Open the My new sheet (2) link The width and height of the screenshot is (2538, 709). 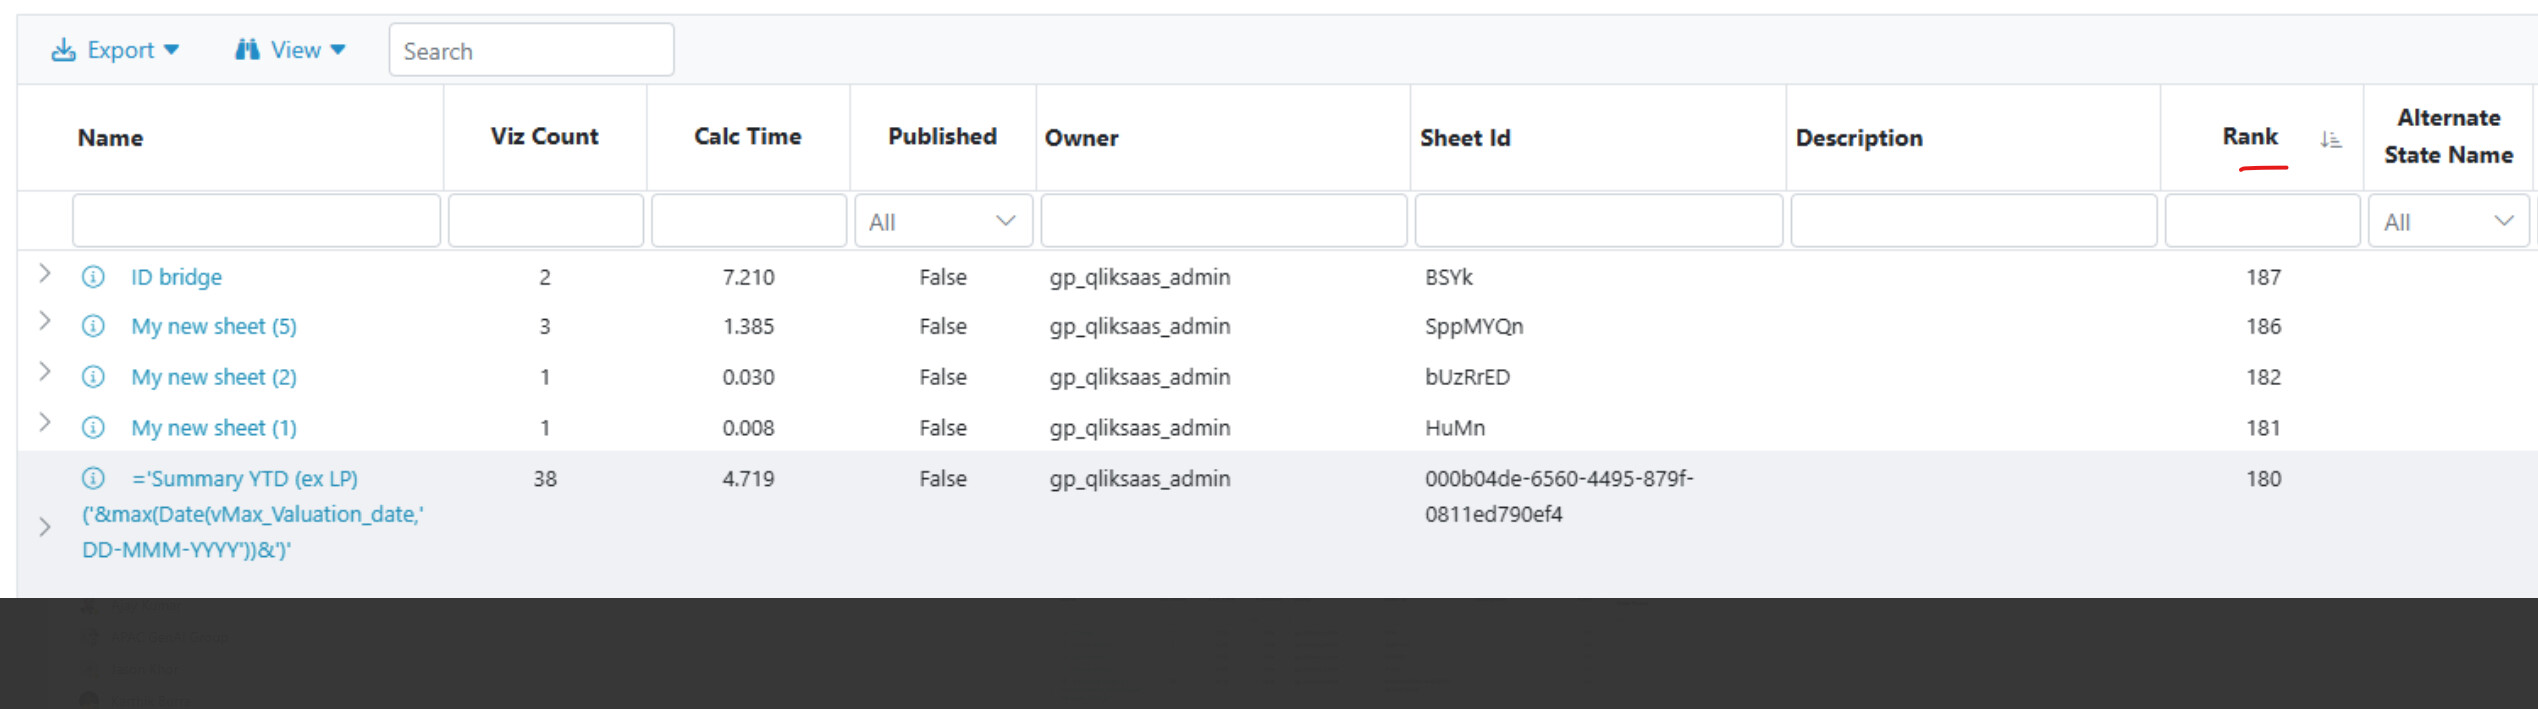click(x=214, y=377)
